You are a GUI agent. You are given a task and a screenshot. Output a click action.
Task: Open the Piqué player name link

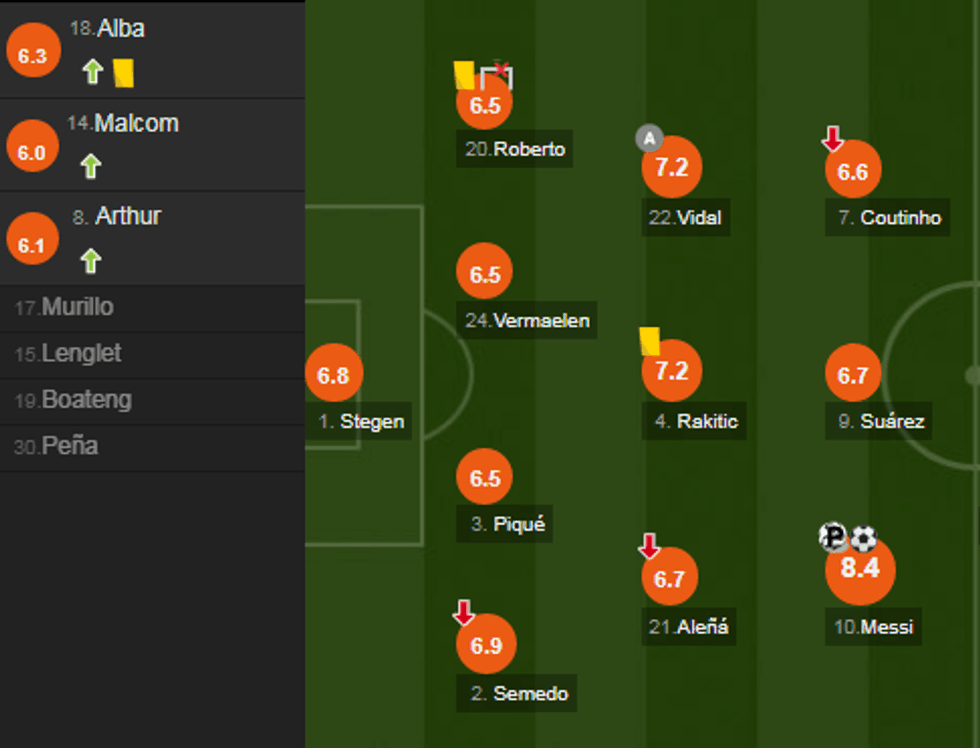(x=519, y=524)
